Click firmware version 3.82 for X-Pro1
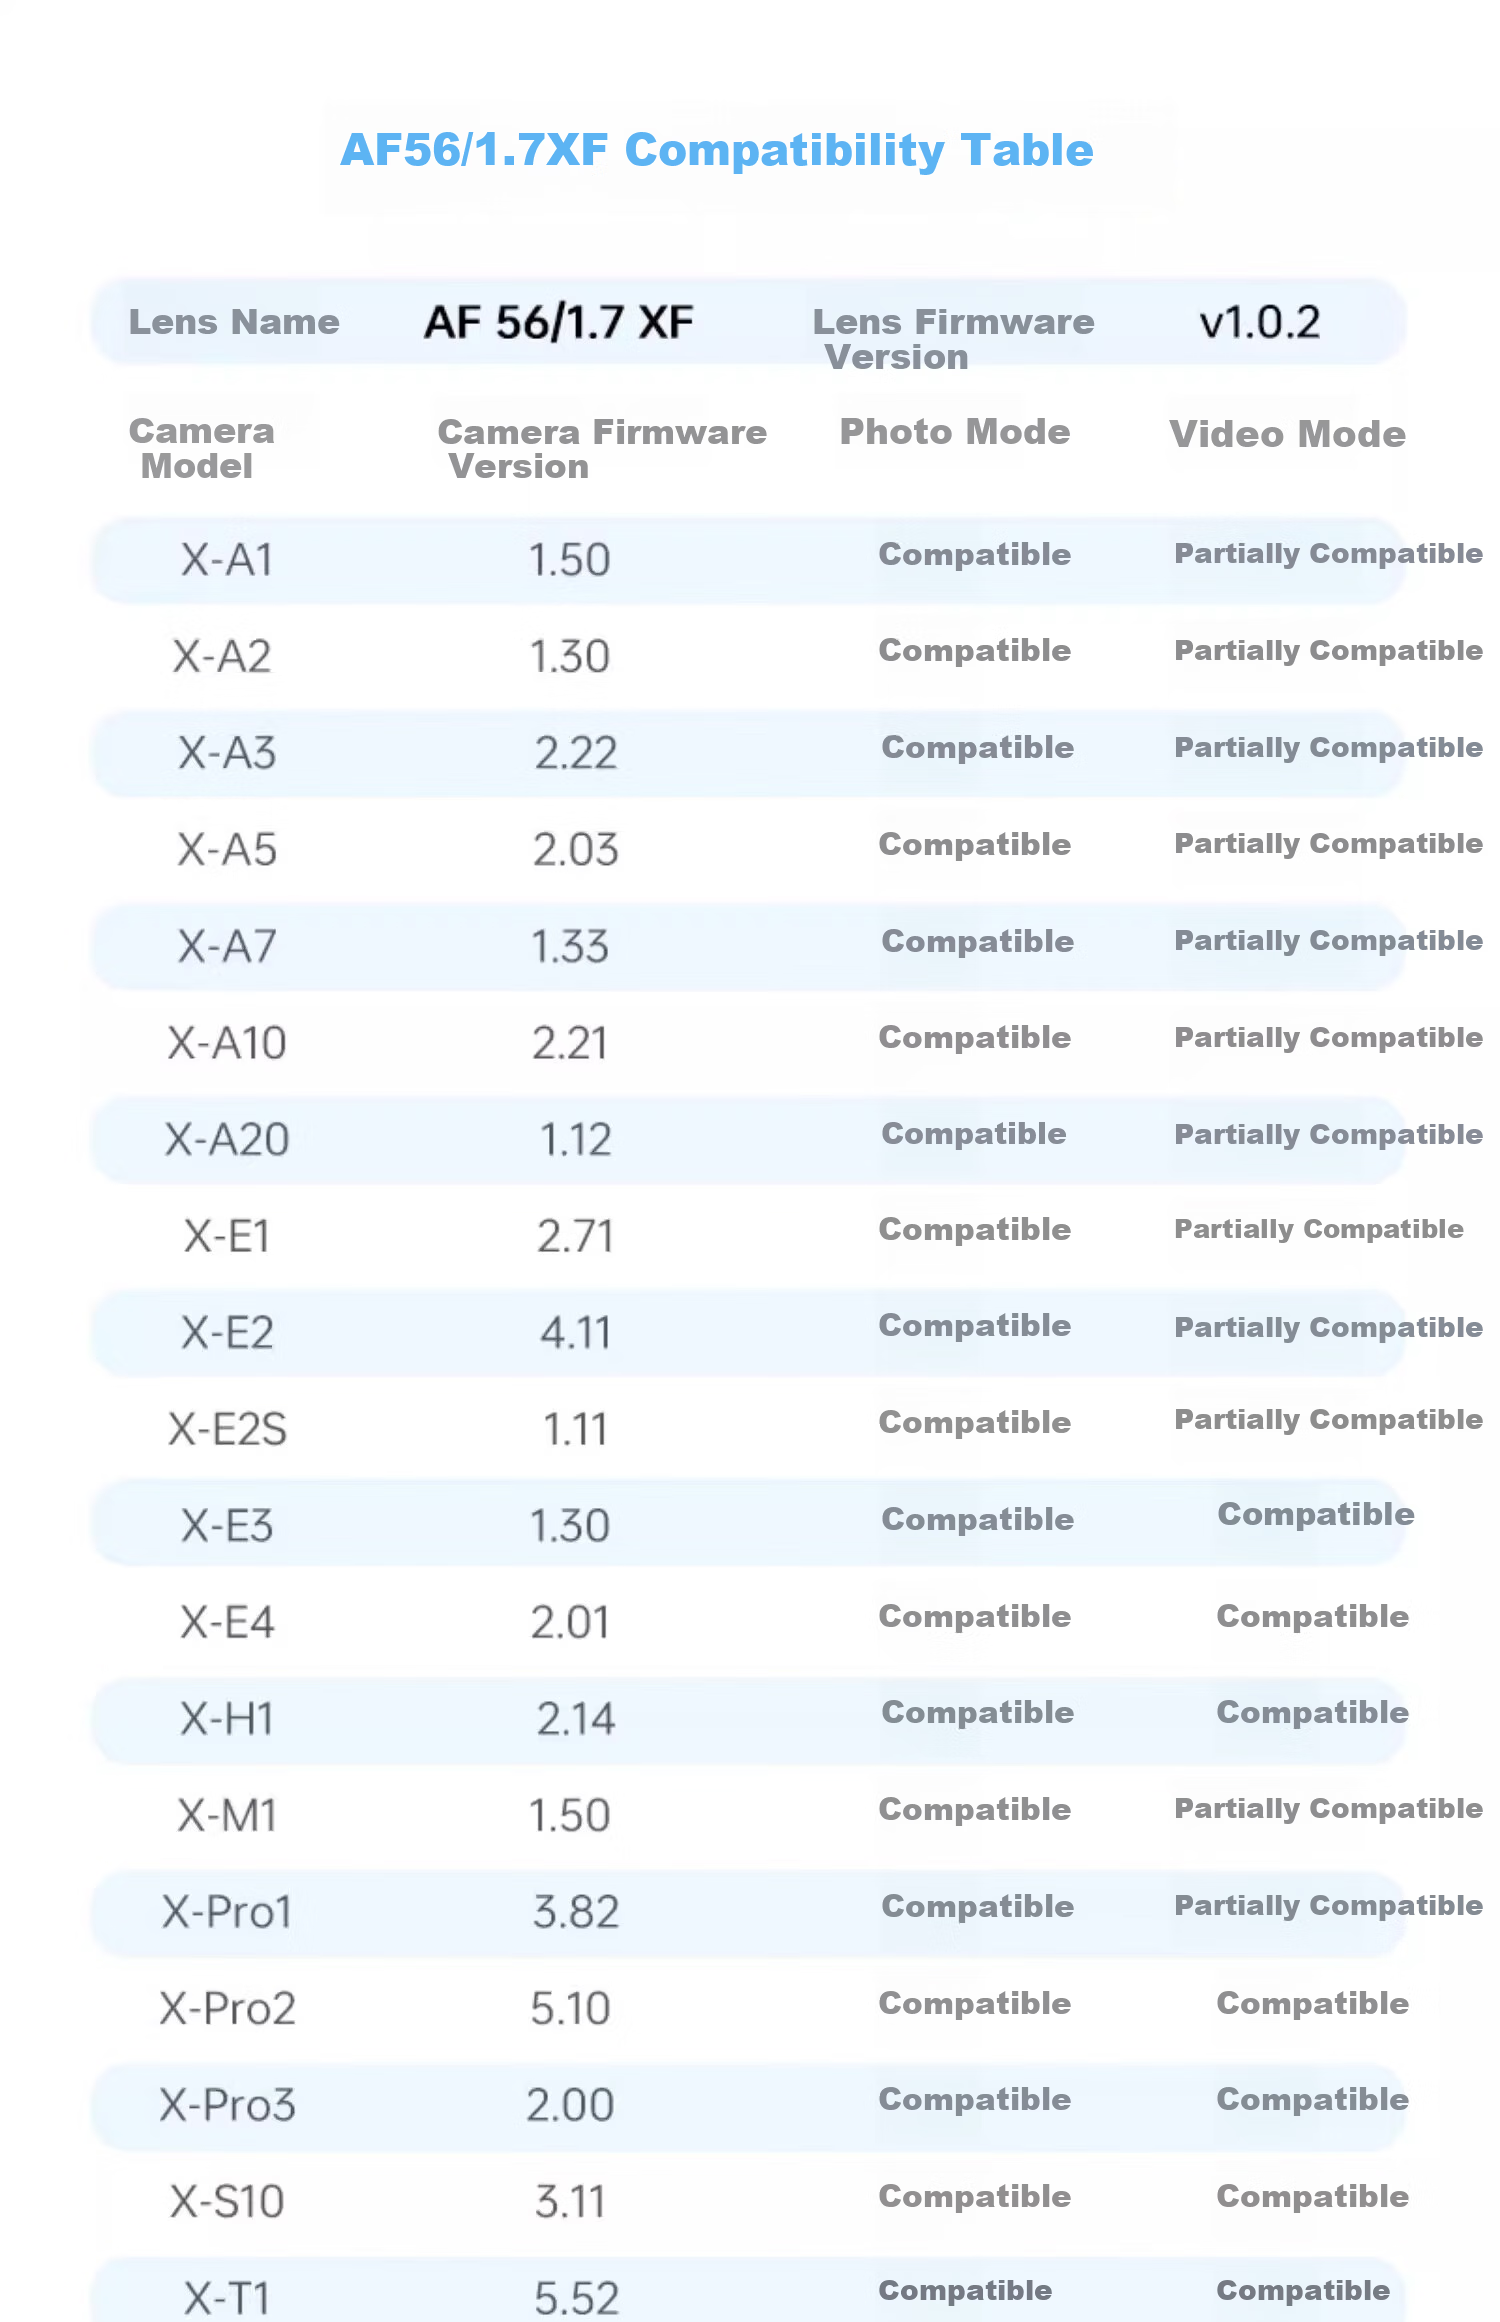1500x2322 pixels. click(x=576, y=1911)
